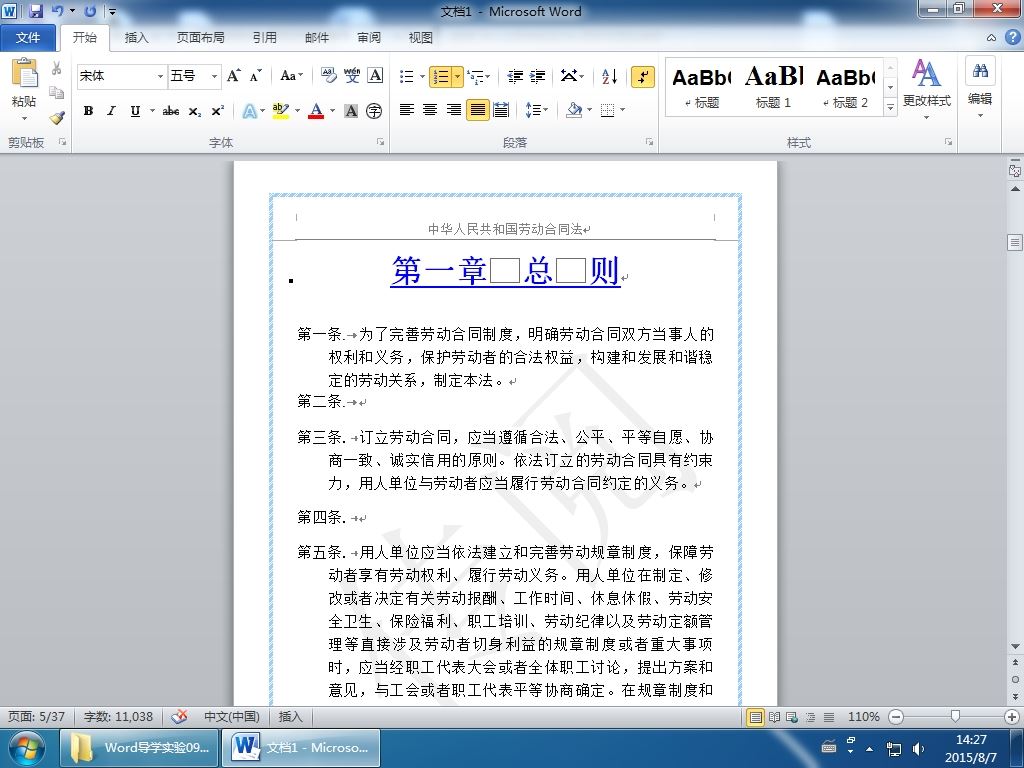Screen dimensions: 1024x768
Task: Open the 文件 (File) tab
Action: [x=27, y=38]
